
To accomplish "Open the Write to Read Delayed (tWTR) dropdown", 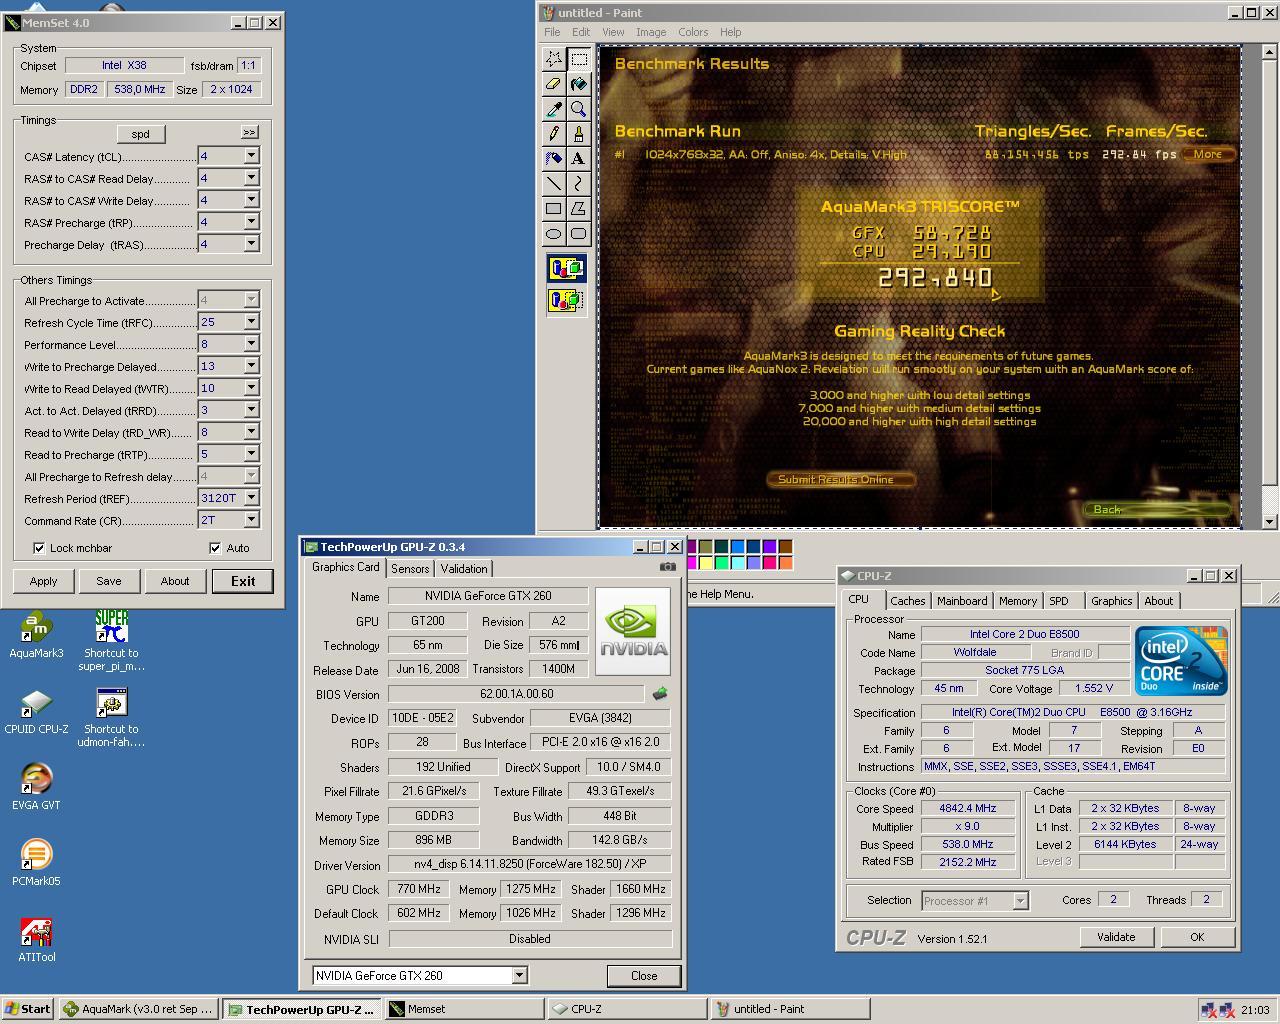I will point(251,388).
